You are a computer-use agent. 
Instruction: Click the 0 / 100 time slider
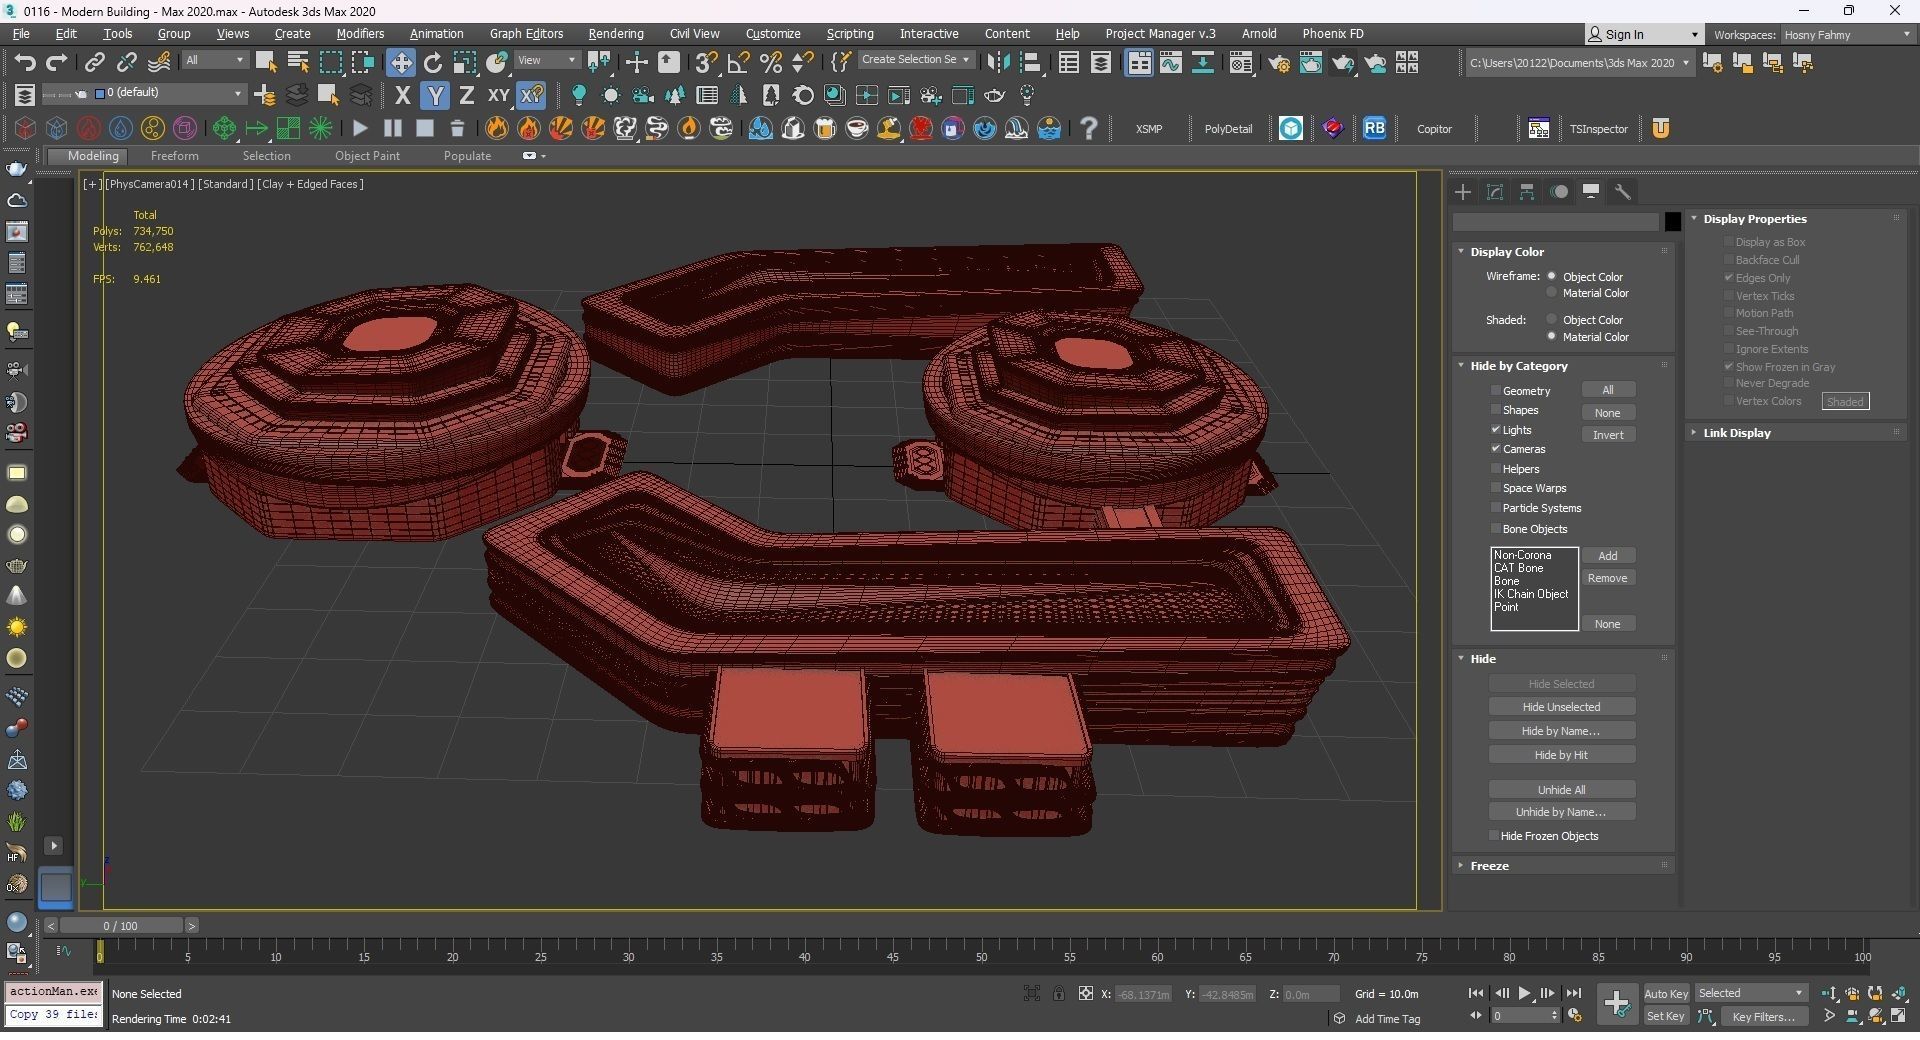(120, 926)
